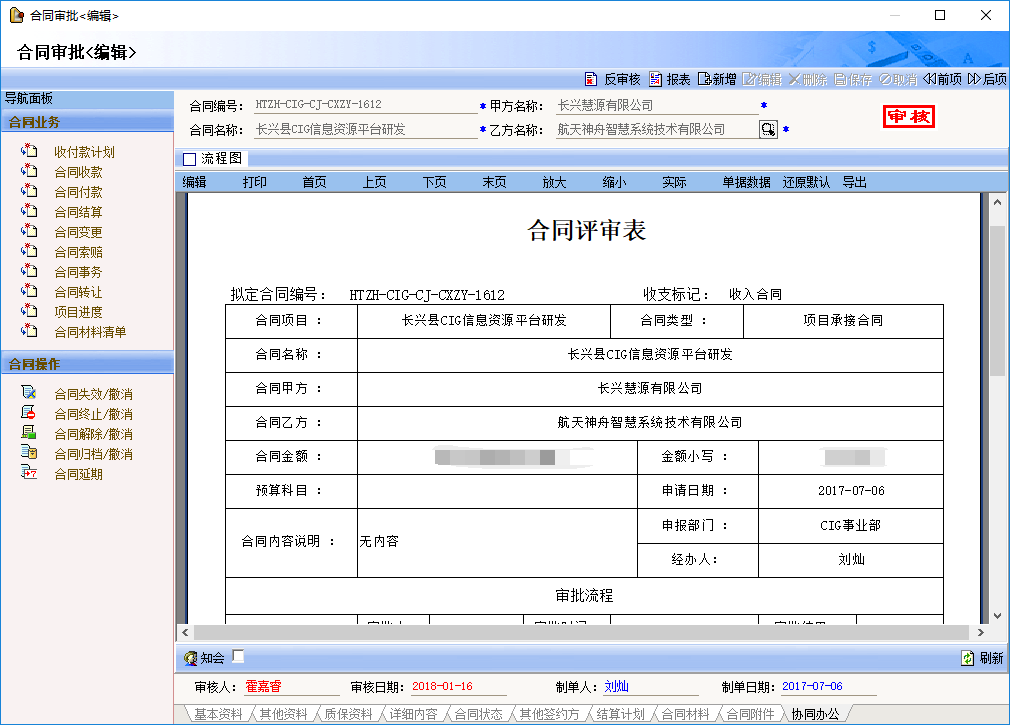Image resolution: width=1010 pixels, height=725 pixels.
Task: Go to previous record with 前项
Action: 942,79
